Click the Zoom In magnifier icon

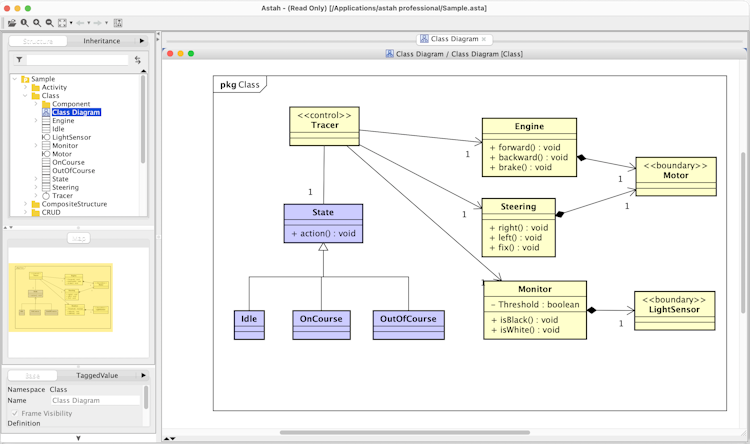37,22
